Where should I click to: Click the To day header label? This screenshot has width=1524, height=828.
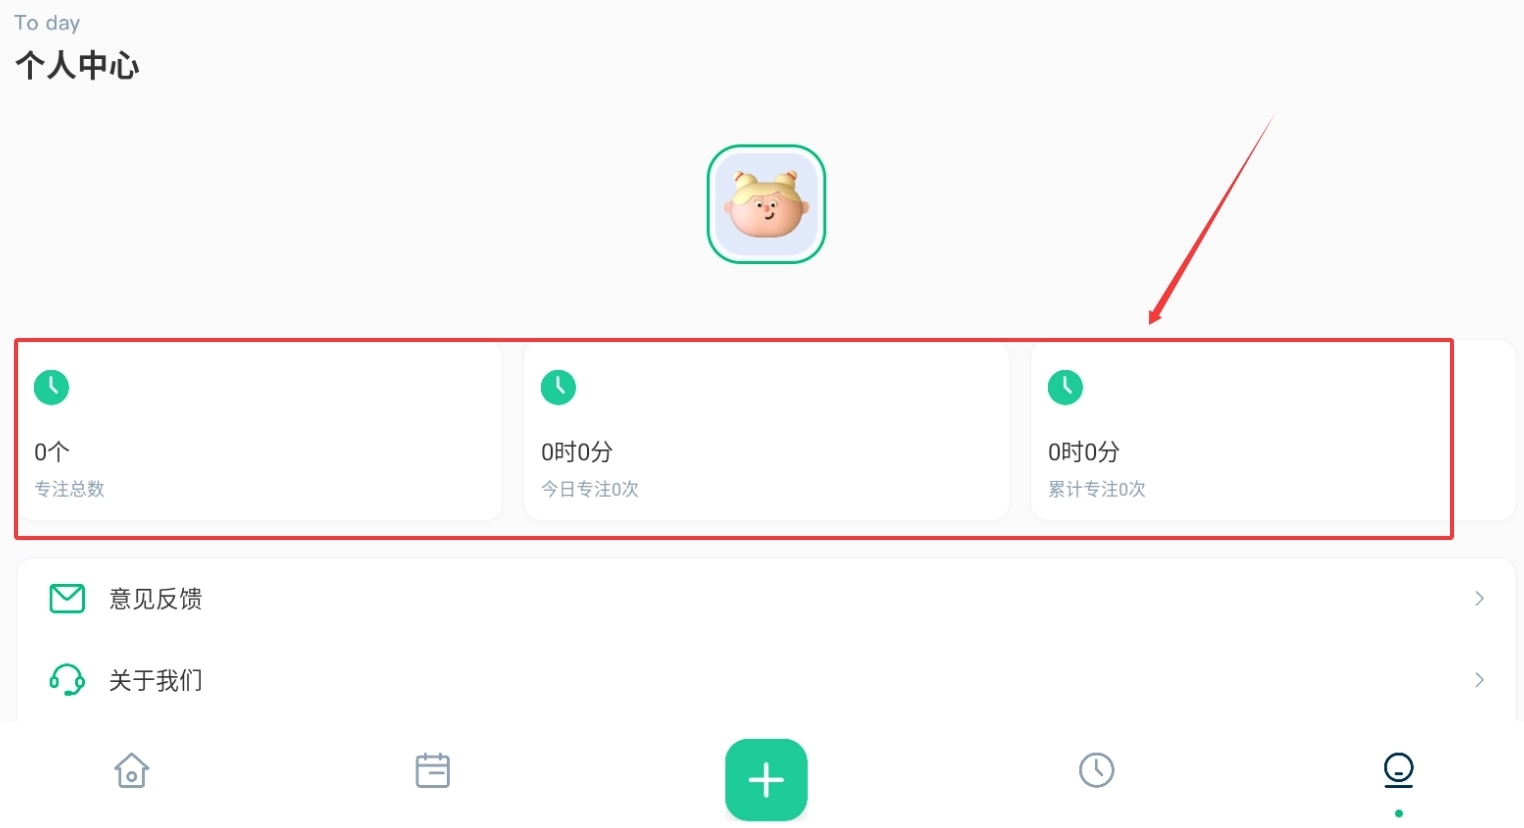coord(47,23)
